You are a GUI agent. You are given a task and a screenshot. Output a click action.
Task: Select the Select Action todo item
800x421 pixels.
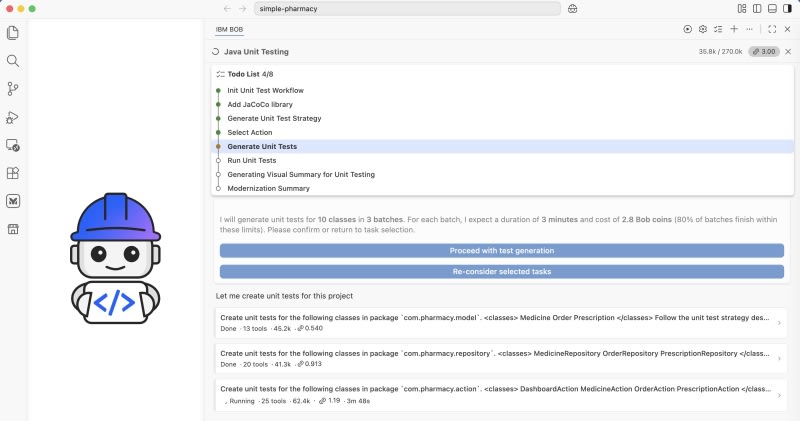pyautogui.click(x=249, y=132)
